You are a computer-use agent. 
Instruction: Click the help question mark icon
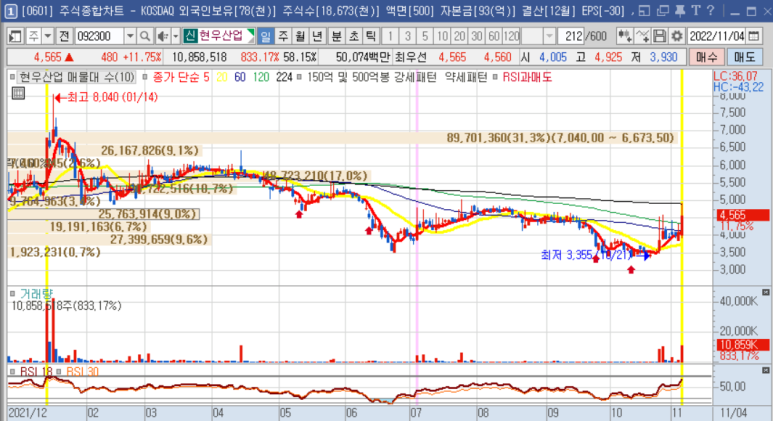pos(709,10)
